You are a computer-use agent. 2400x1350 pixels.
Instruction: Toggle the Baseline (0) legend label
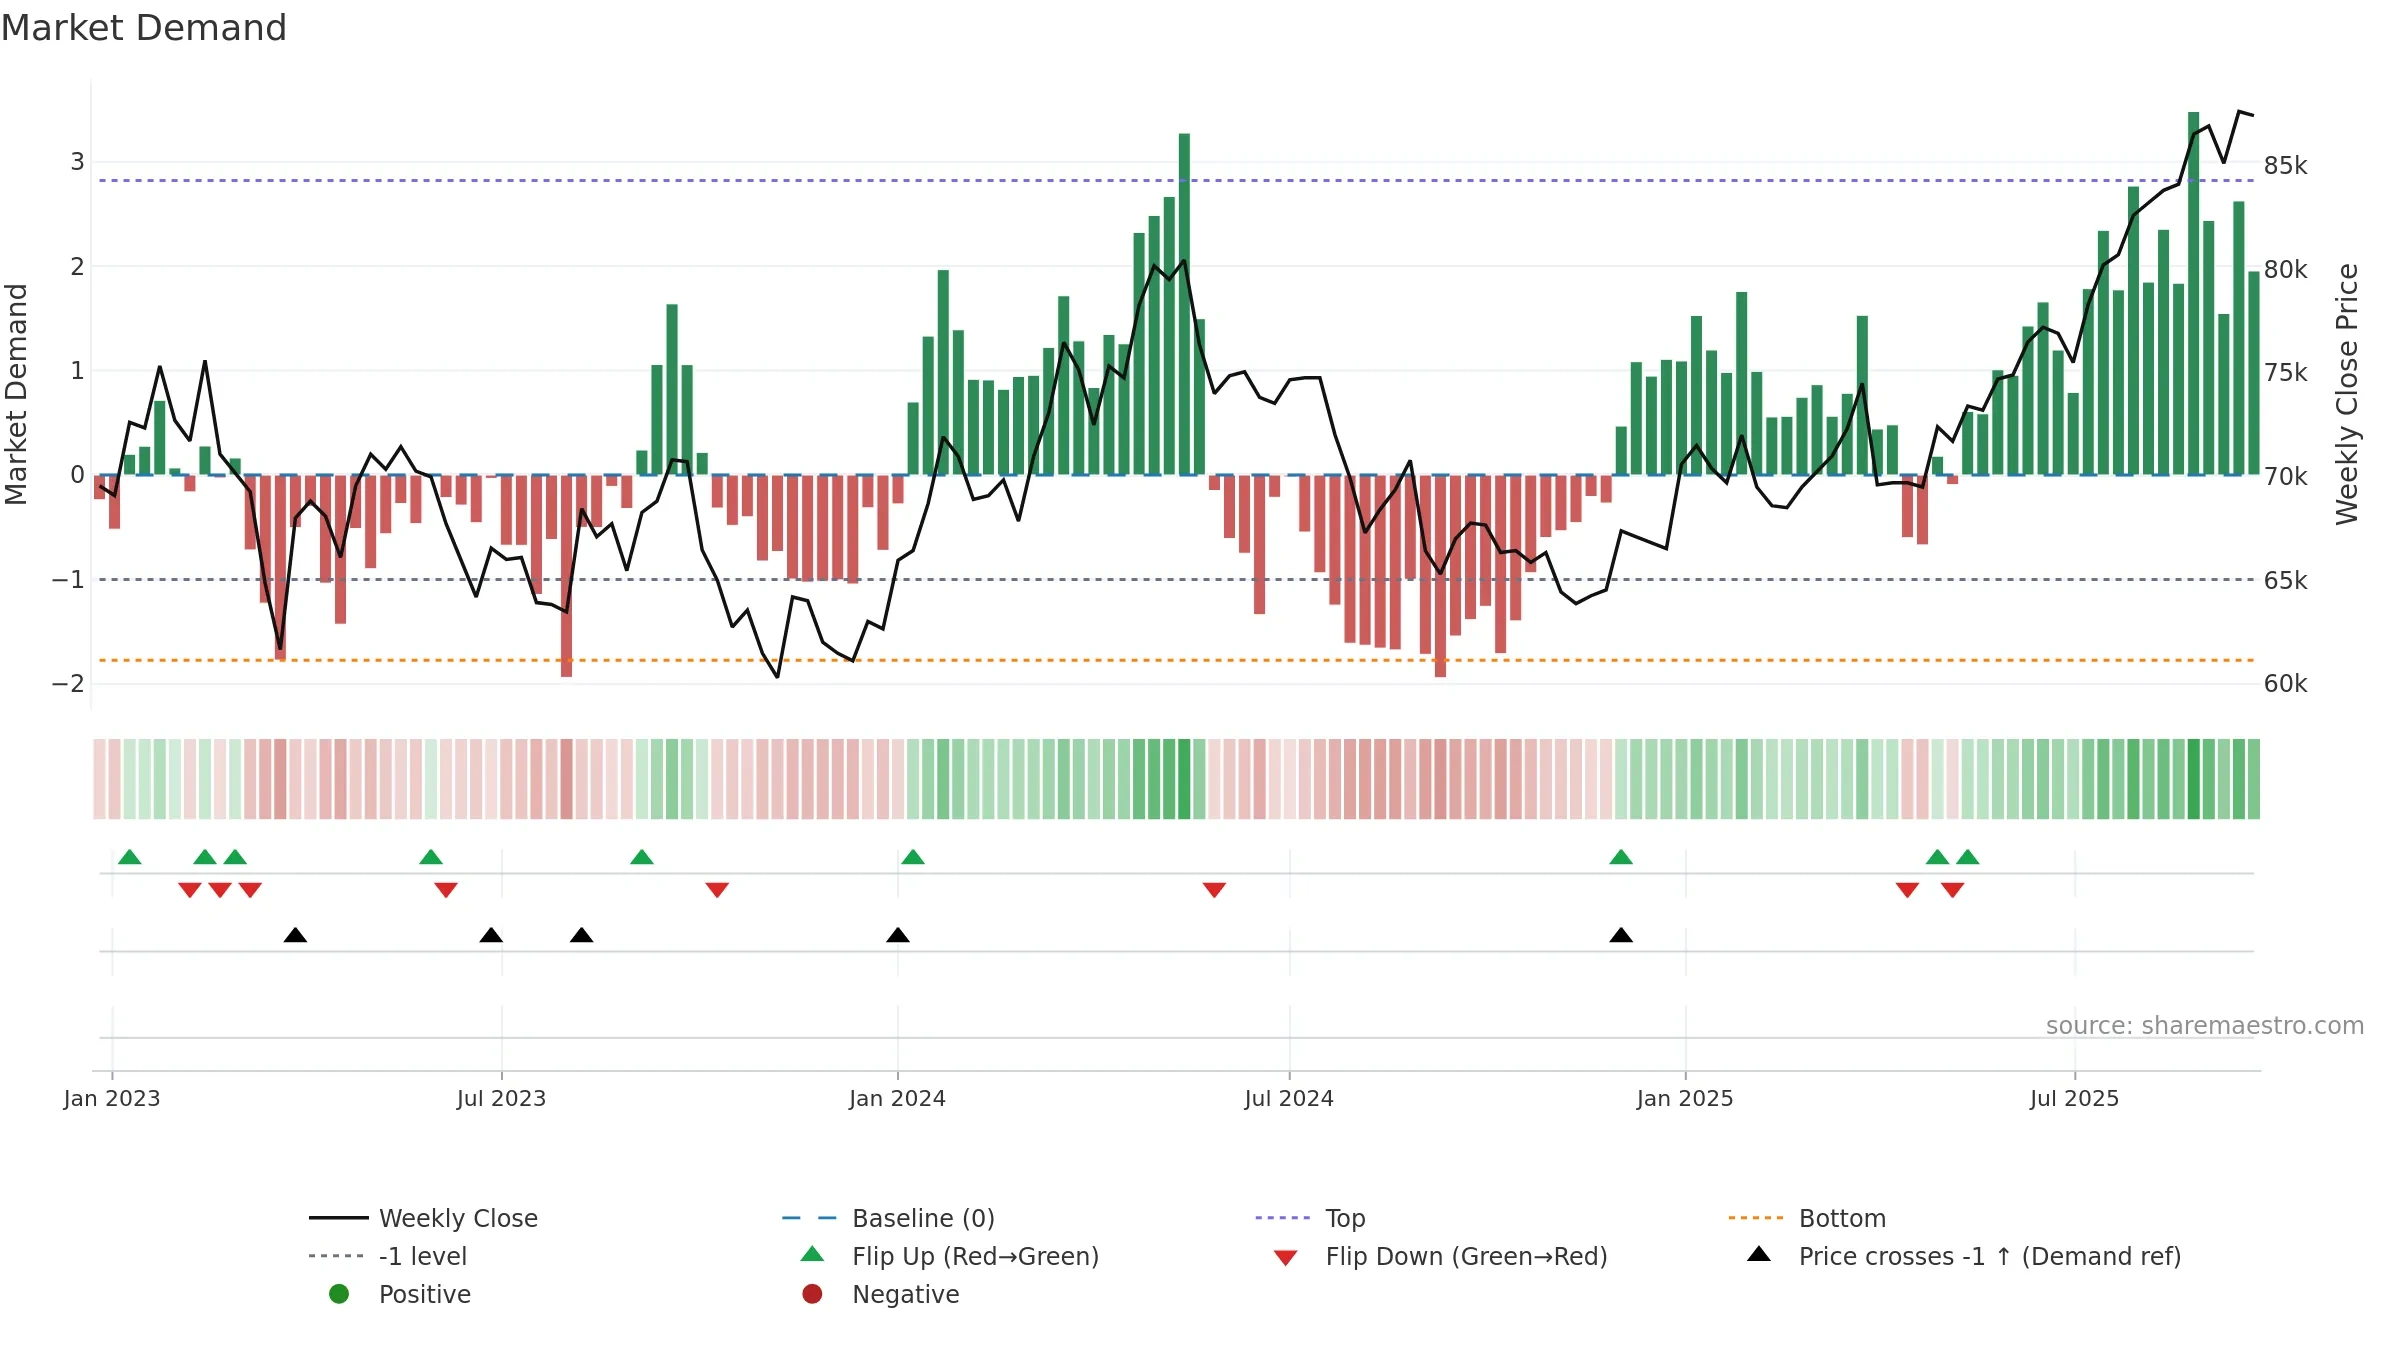923,1218
